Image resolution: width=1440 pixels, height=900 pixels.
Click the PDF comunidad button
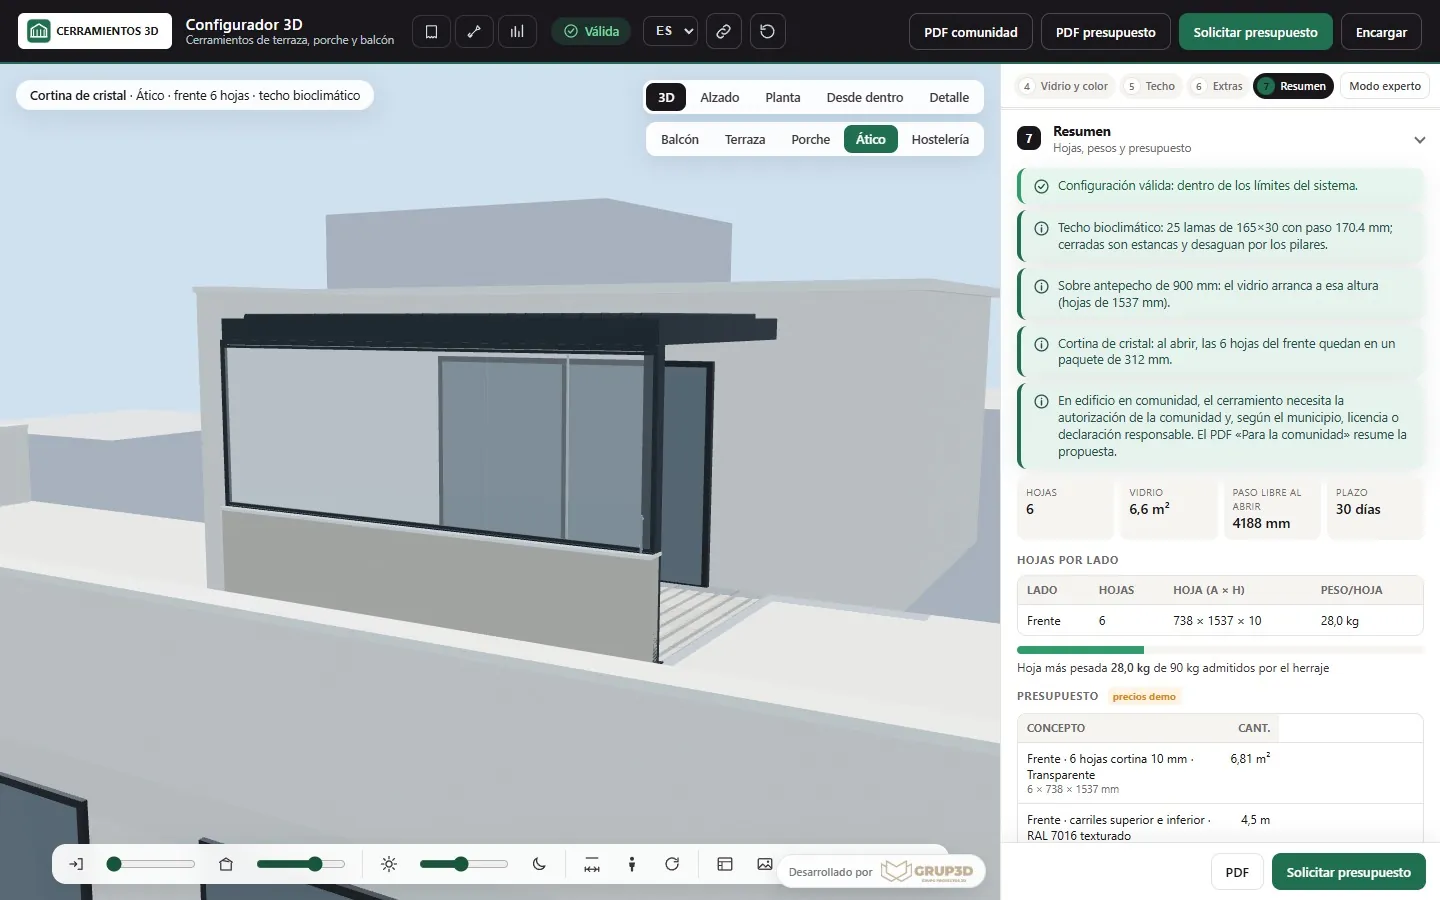click(970, 32)
